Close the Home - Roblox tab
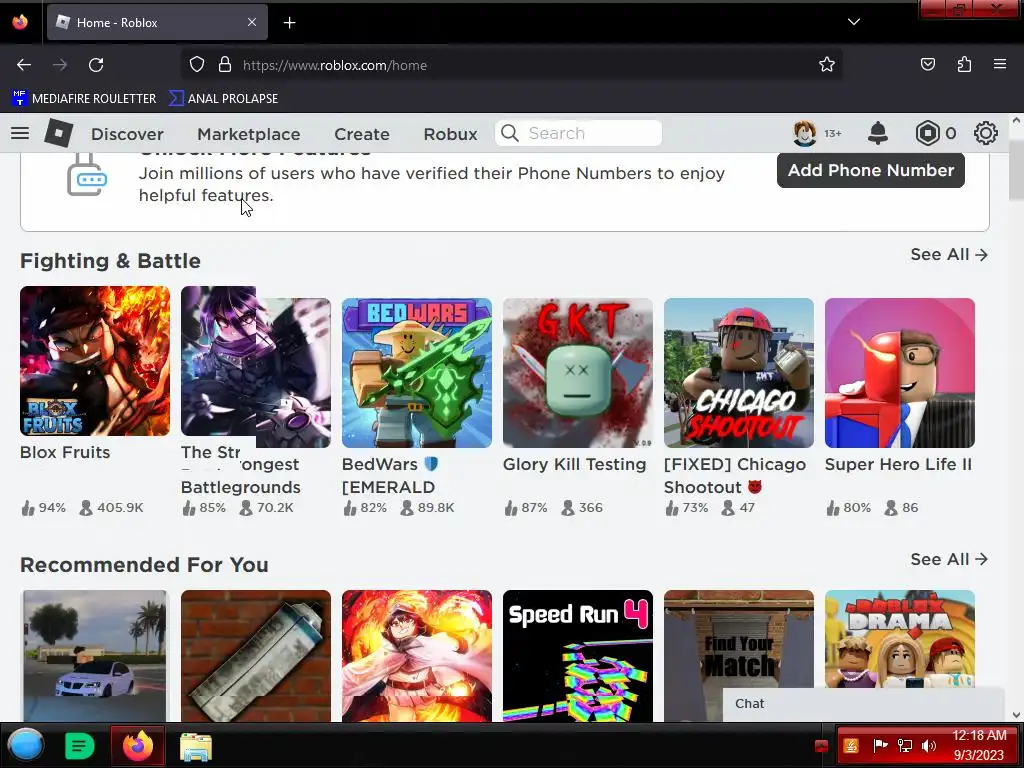The image size is (1024, 768). pyautogui.click(x=252, y=22)
